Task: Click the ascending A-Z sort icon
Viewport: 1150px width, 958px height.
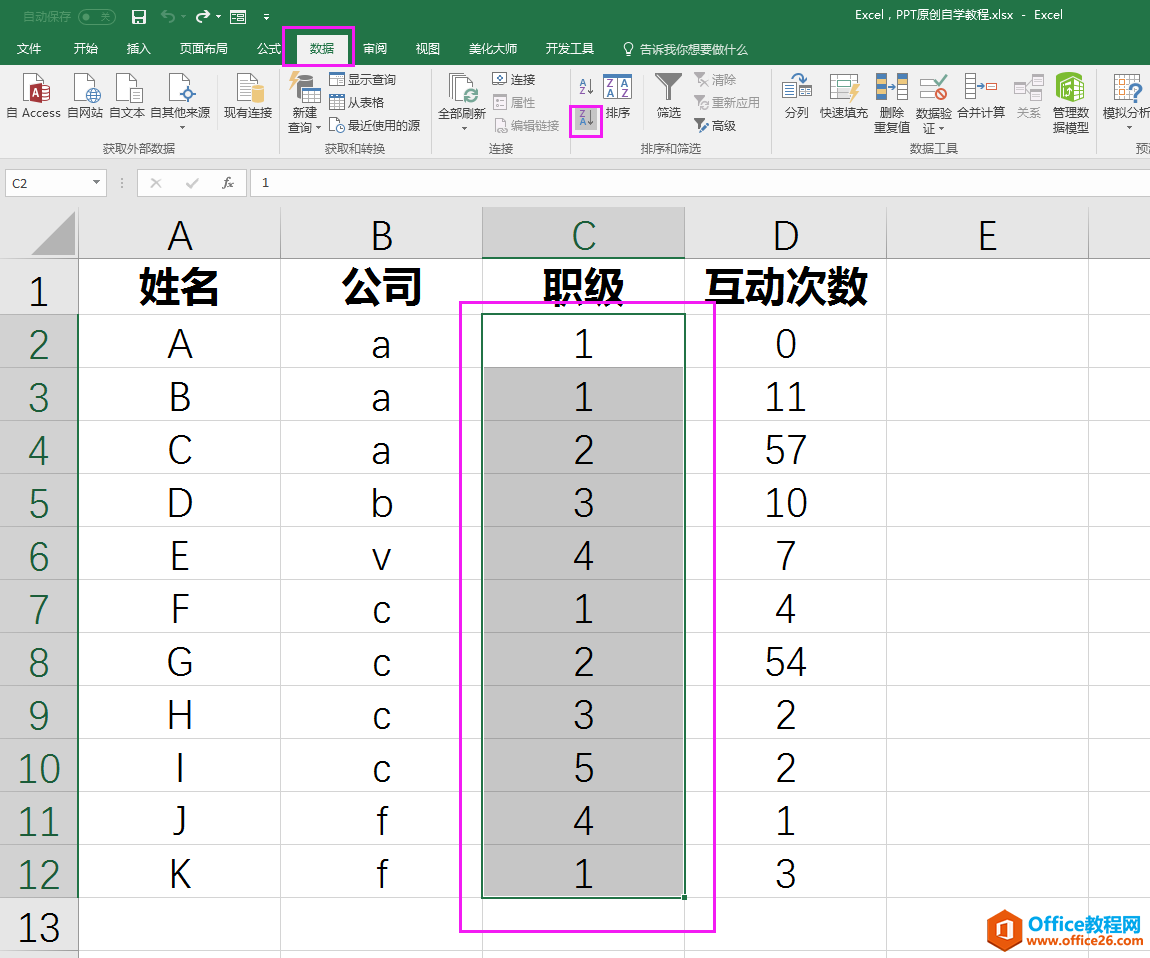Action: (x=586, y=87)
